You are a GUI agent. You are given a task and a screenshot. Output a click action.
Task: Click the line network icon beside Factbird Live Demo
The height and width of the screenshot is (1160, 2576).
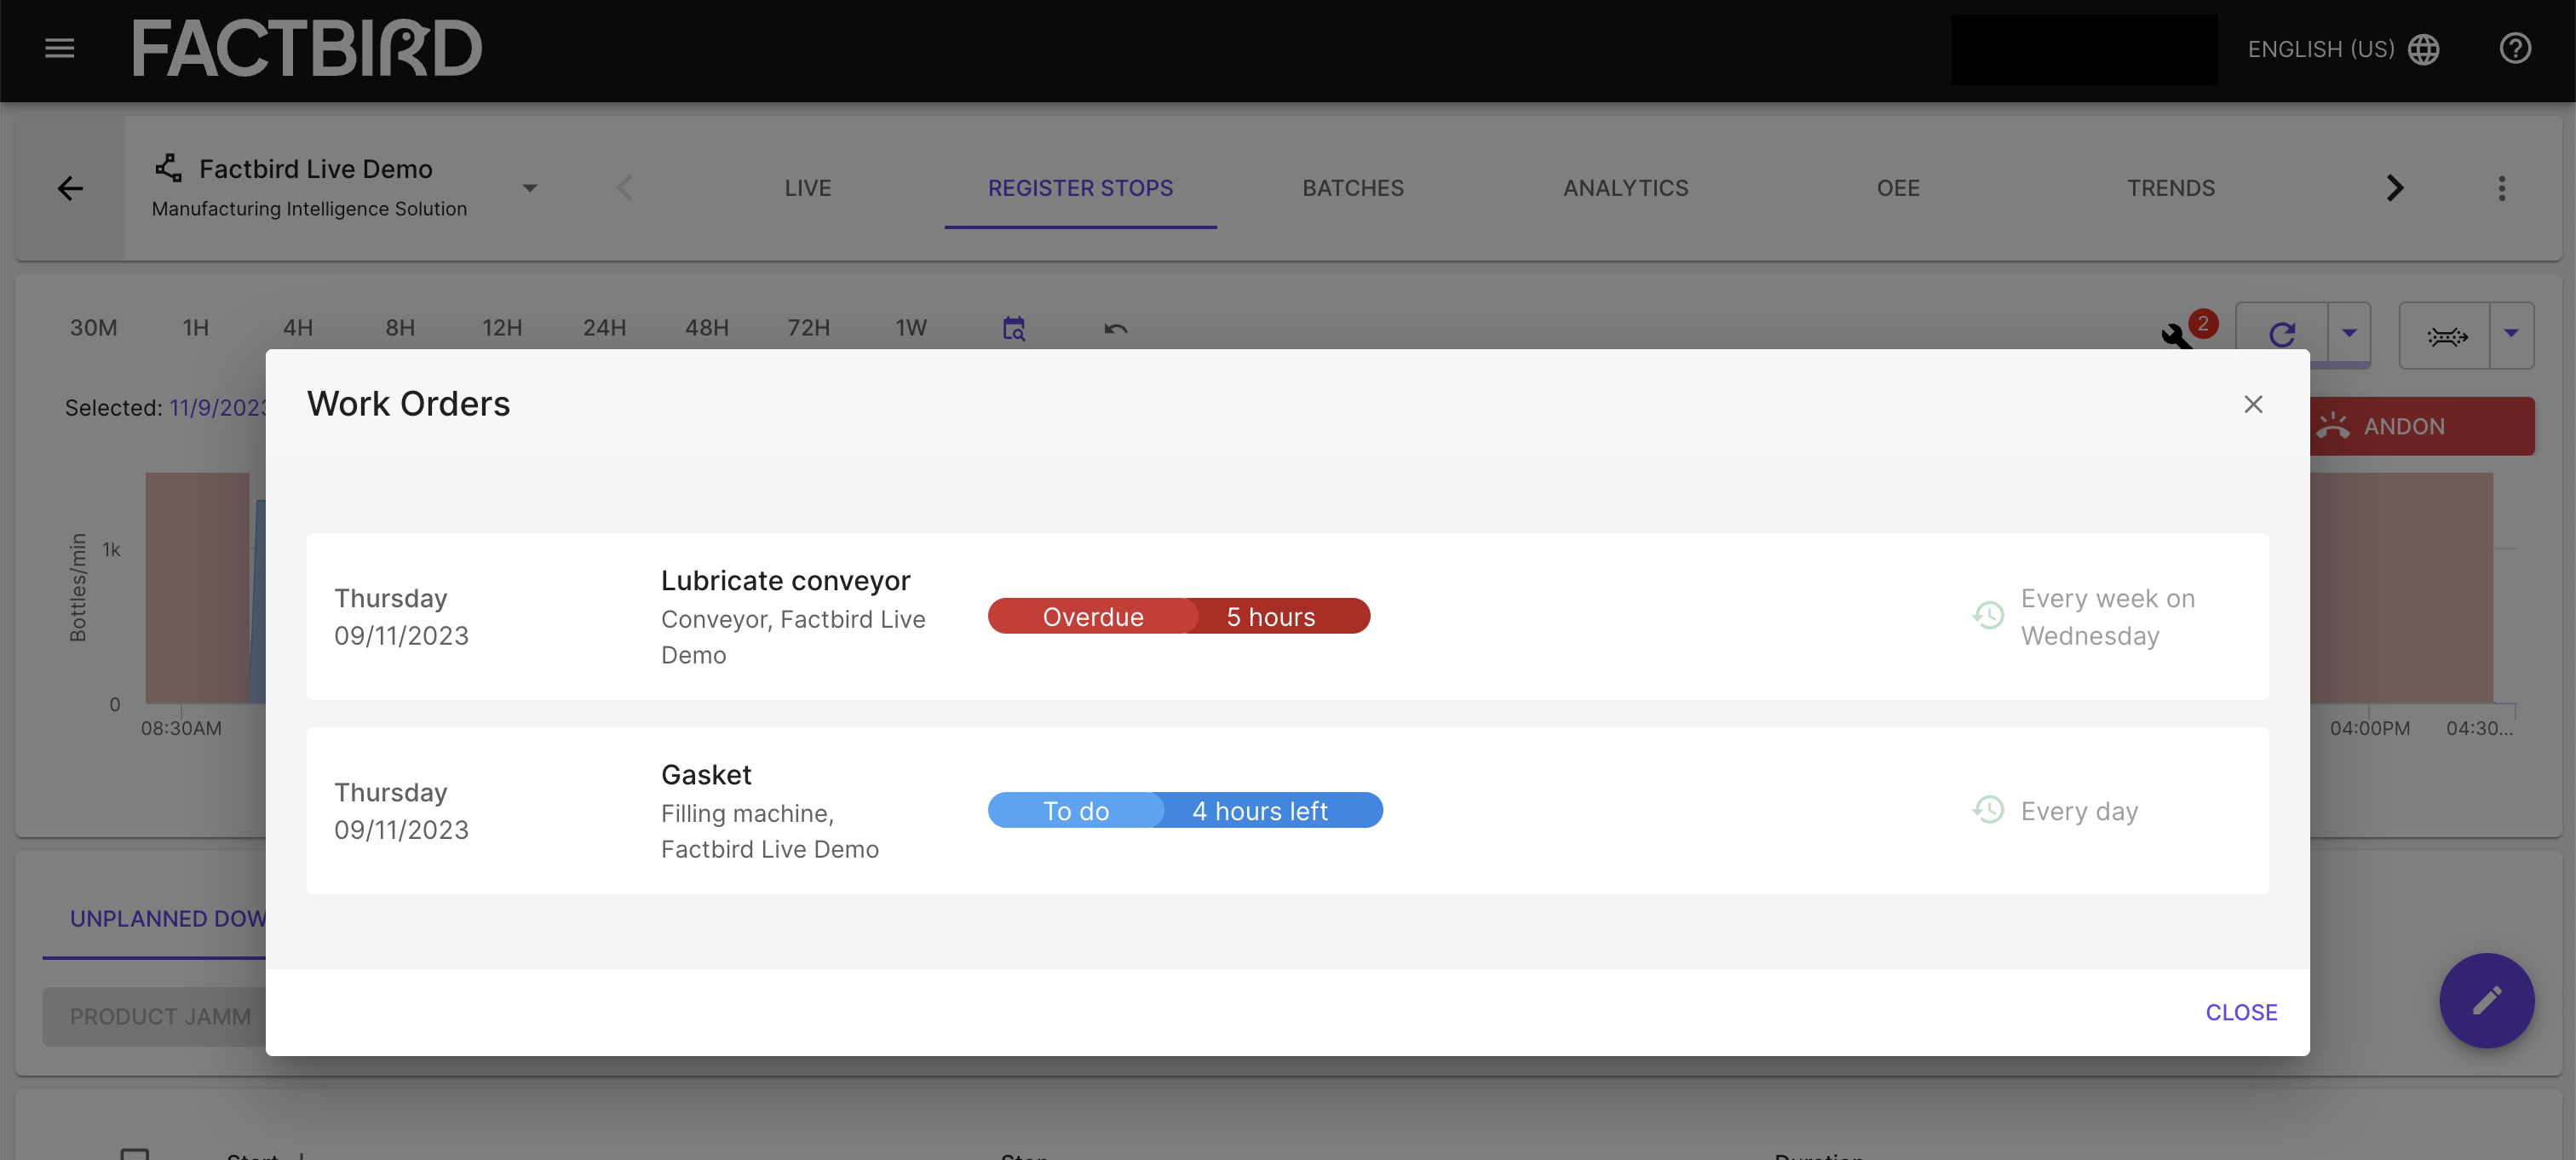[169, 167]
